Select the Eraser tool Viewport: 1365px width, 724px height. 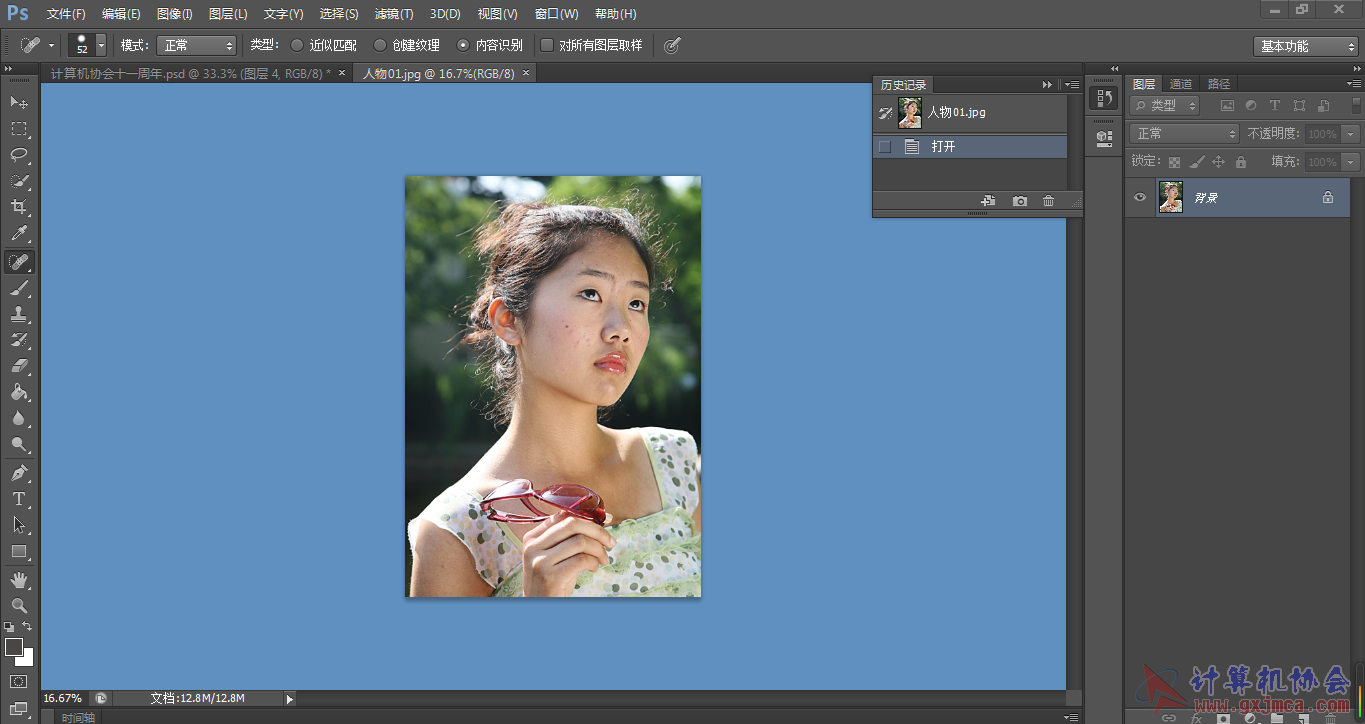pyautogui.click(x=19, y=366)
